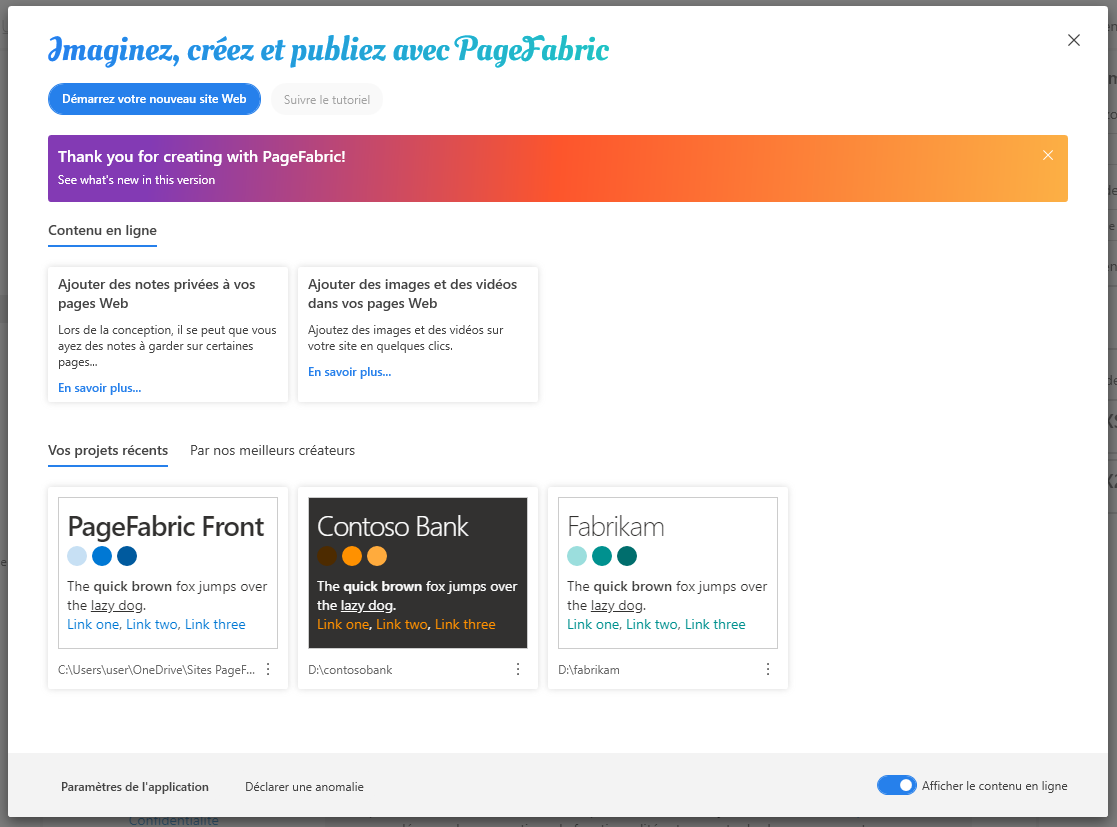
Task: Toggle off 'Afficher le contenu en ligne'
Action: pos(897,785)
